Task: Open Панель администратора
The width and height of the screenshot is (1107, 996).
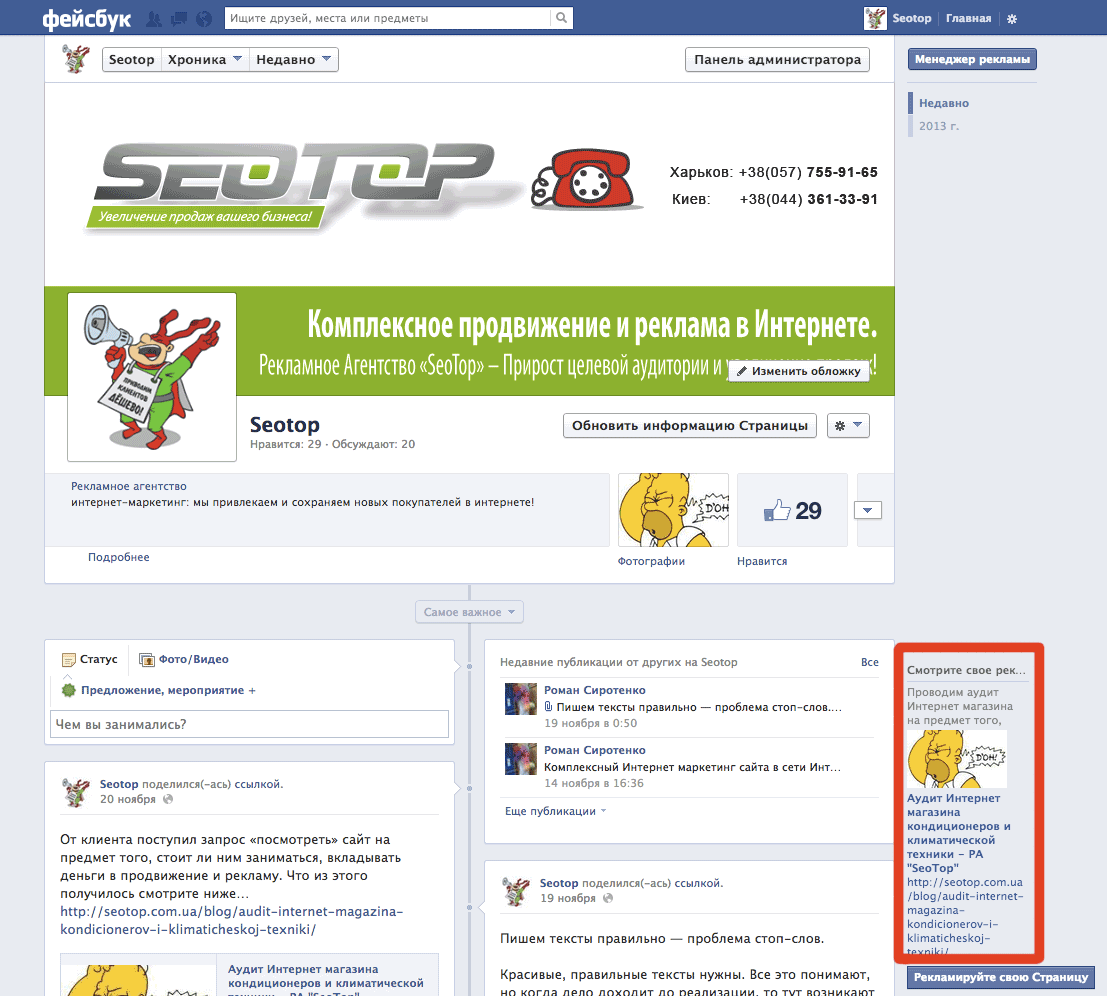Action: pos(777,60)
